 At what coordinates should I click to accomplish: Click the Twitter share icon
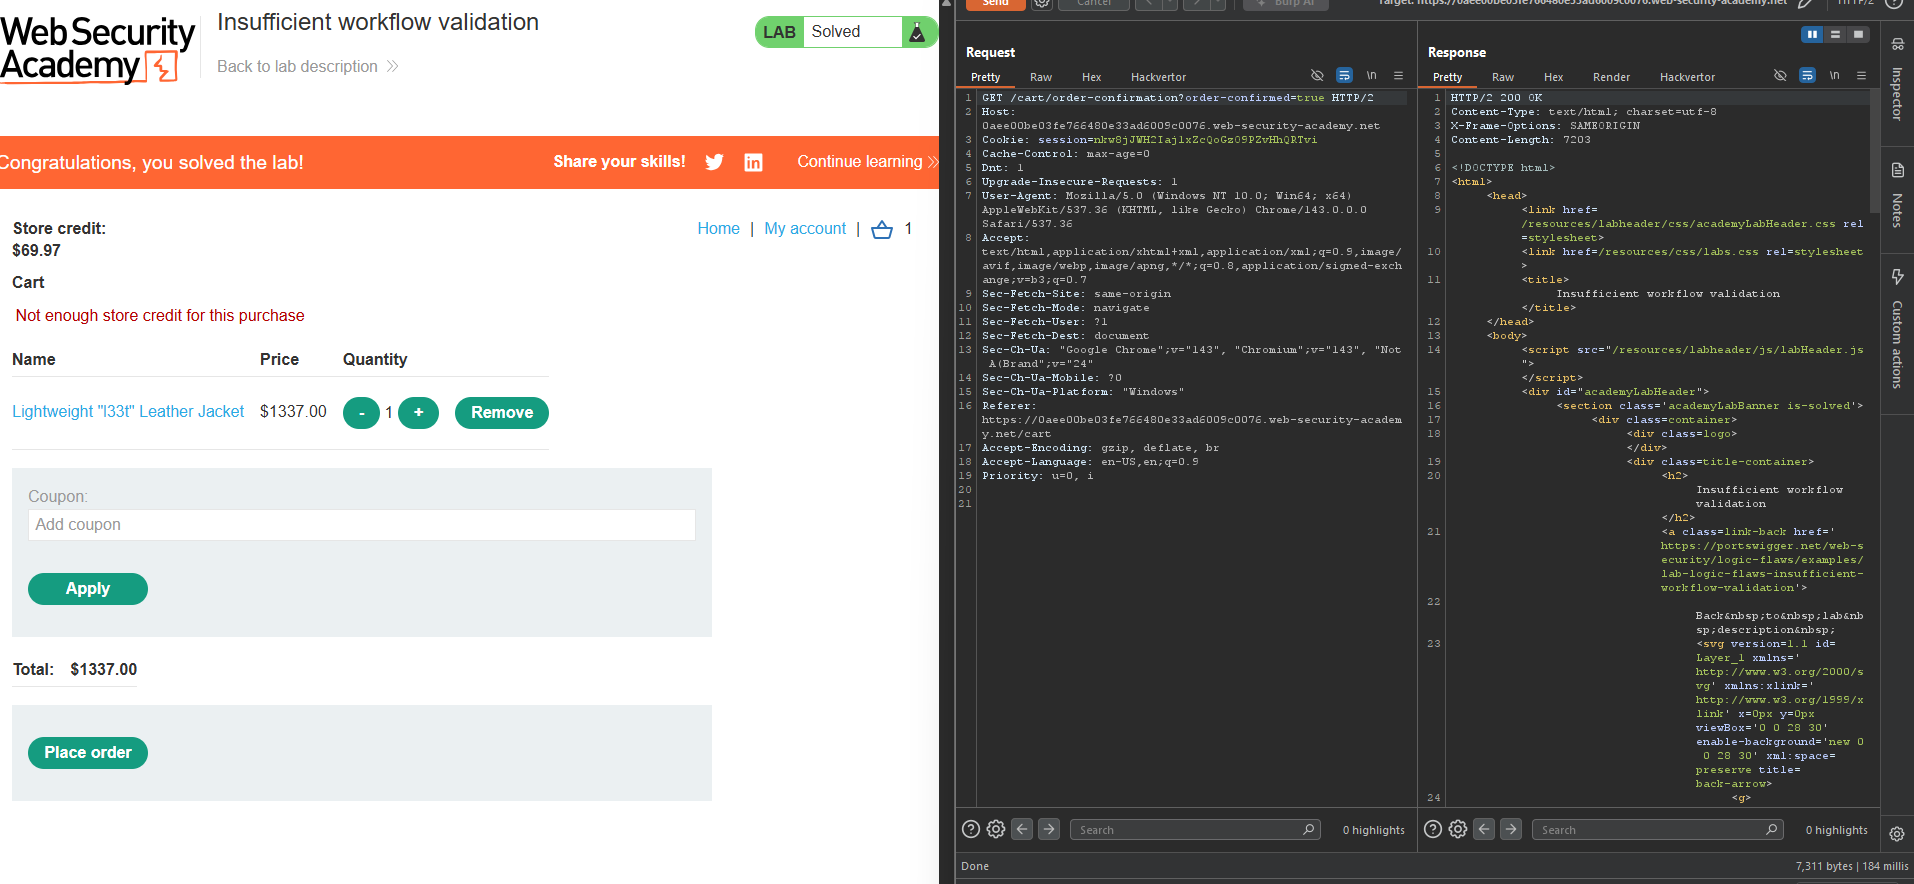(x=714, y=162)
